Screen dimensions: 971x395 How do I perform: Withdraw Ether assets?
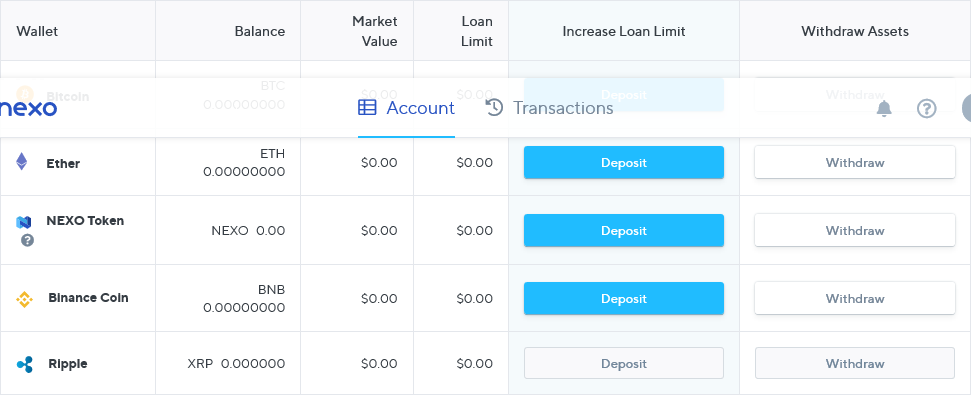pyautogui.click(x=855, y=162)
